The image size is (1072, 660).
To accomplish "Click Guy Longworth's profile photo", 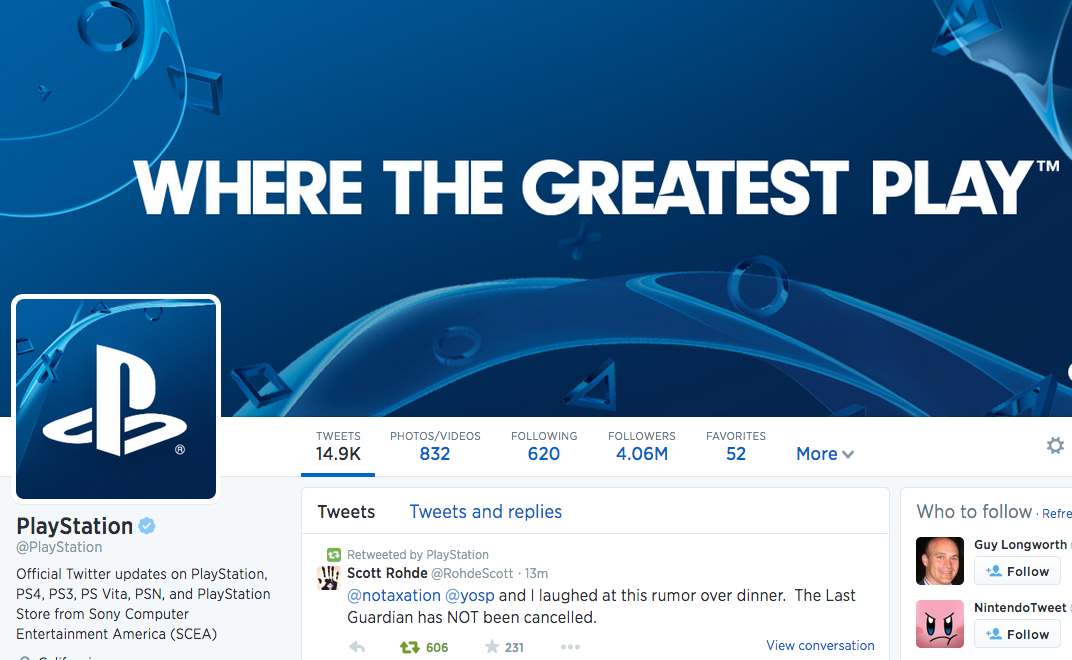I will point(939,561).
